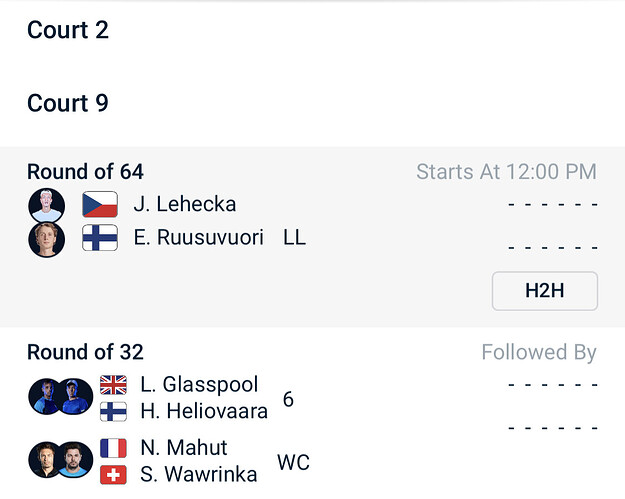Click Mahut and Wawrinka doubles avatars
The image size is (625, 499).
61,460
